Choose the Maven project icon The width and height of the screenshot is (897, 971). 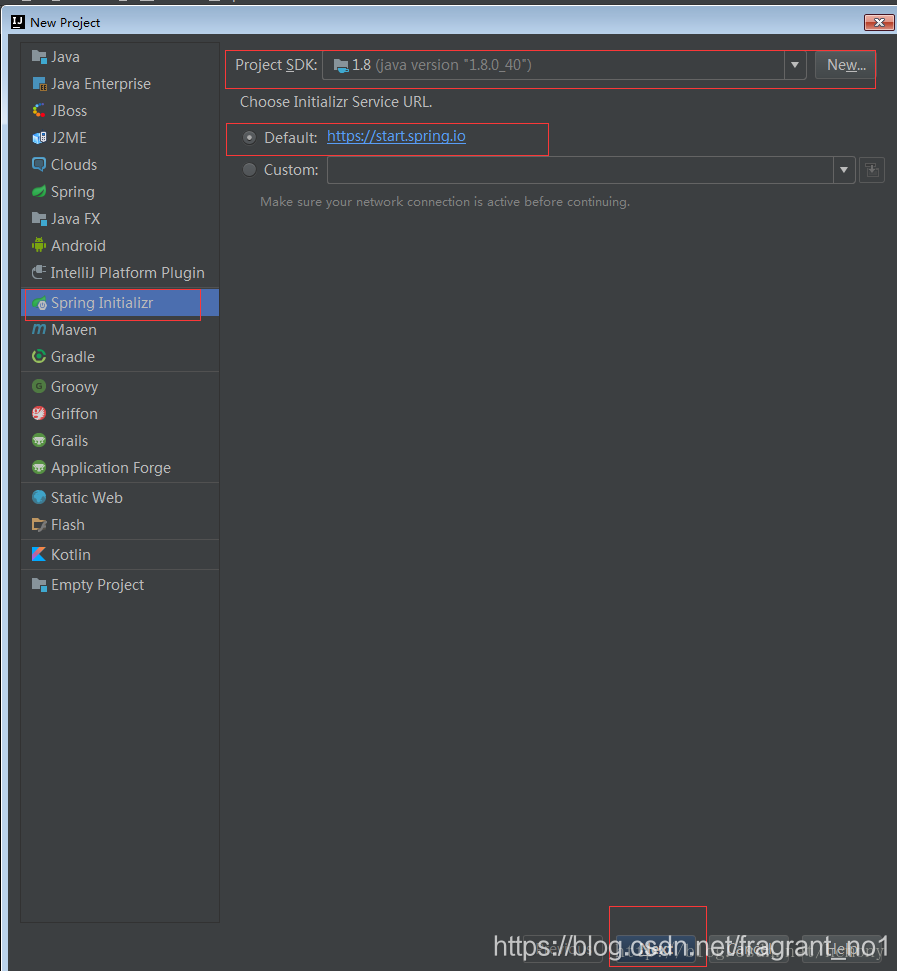(x=39, y=329)
